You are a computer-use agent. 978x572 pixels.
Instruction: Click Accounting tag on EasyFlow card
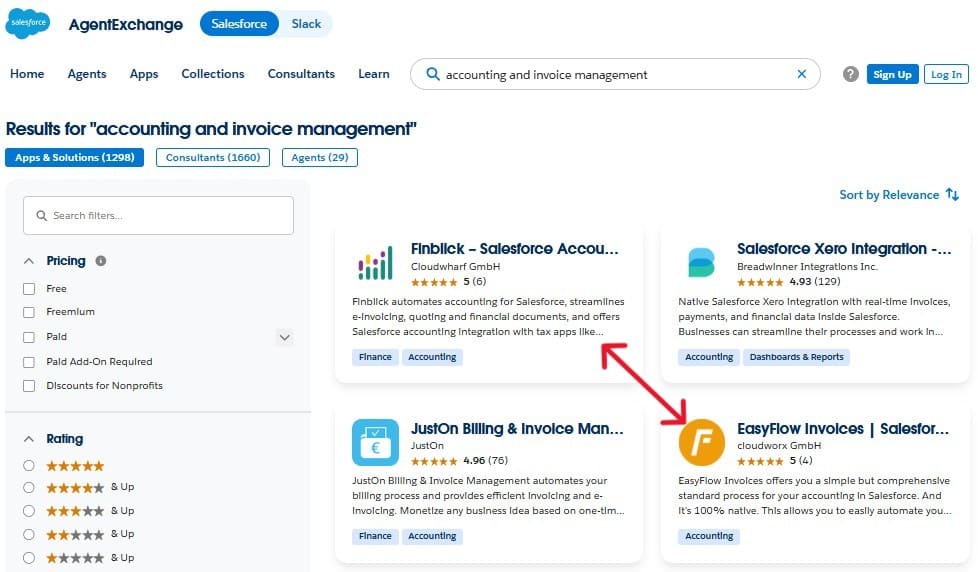point(709,536)
